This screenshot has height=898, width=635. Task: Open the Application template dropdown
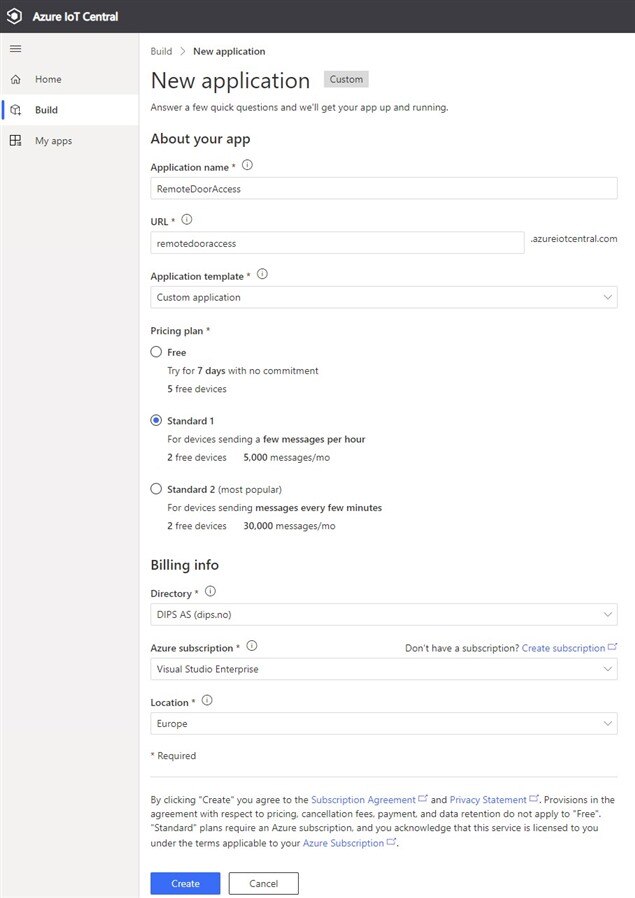384,297
